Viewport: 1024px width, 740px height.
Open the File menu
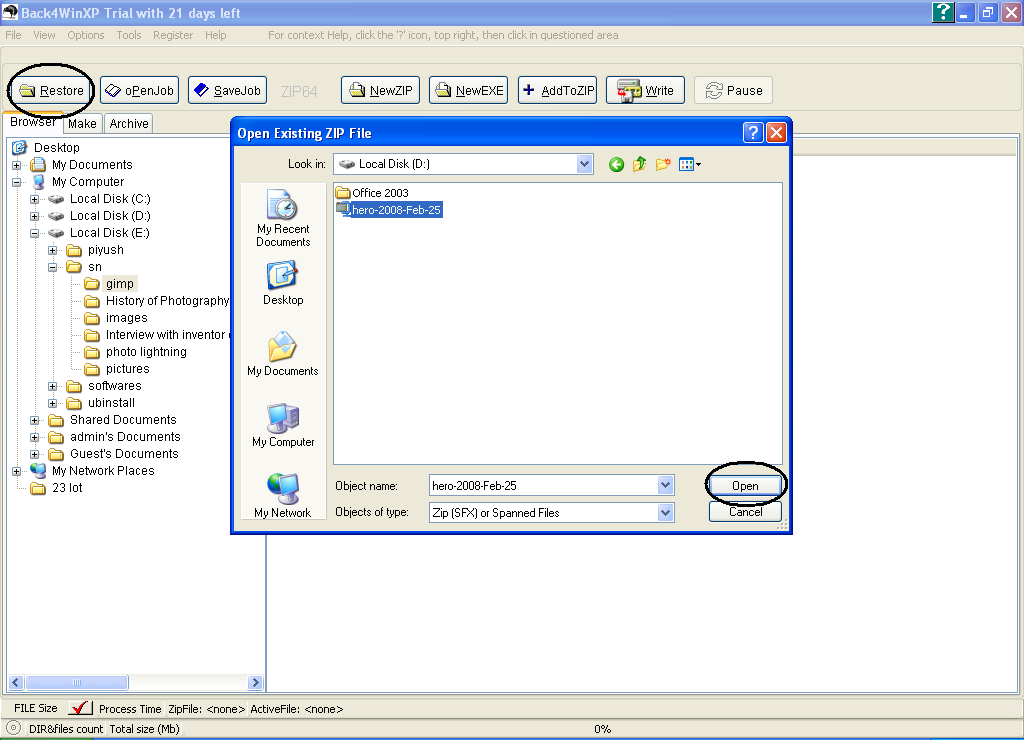[x=13, y=35]
